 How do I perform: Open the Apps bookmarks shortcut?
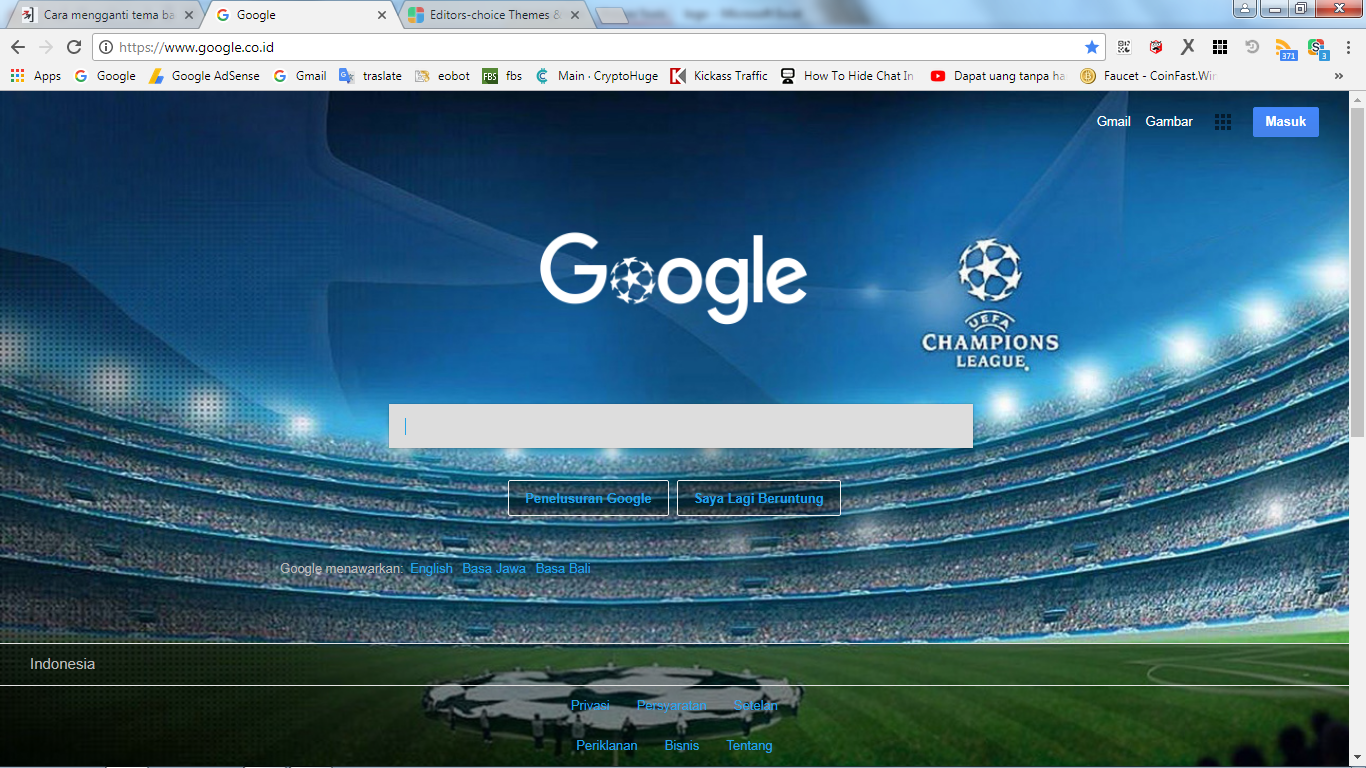[36, 76]
